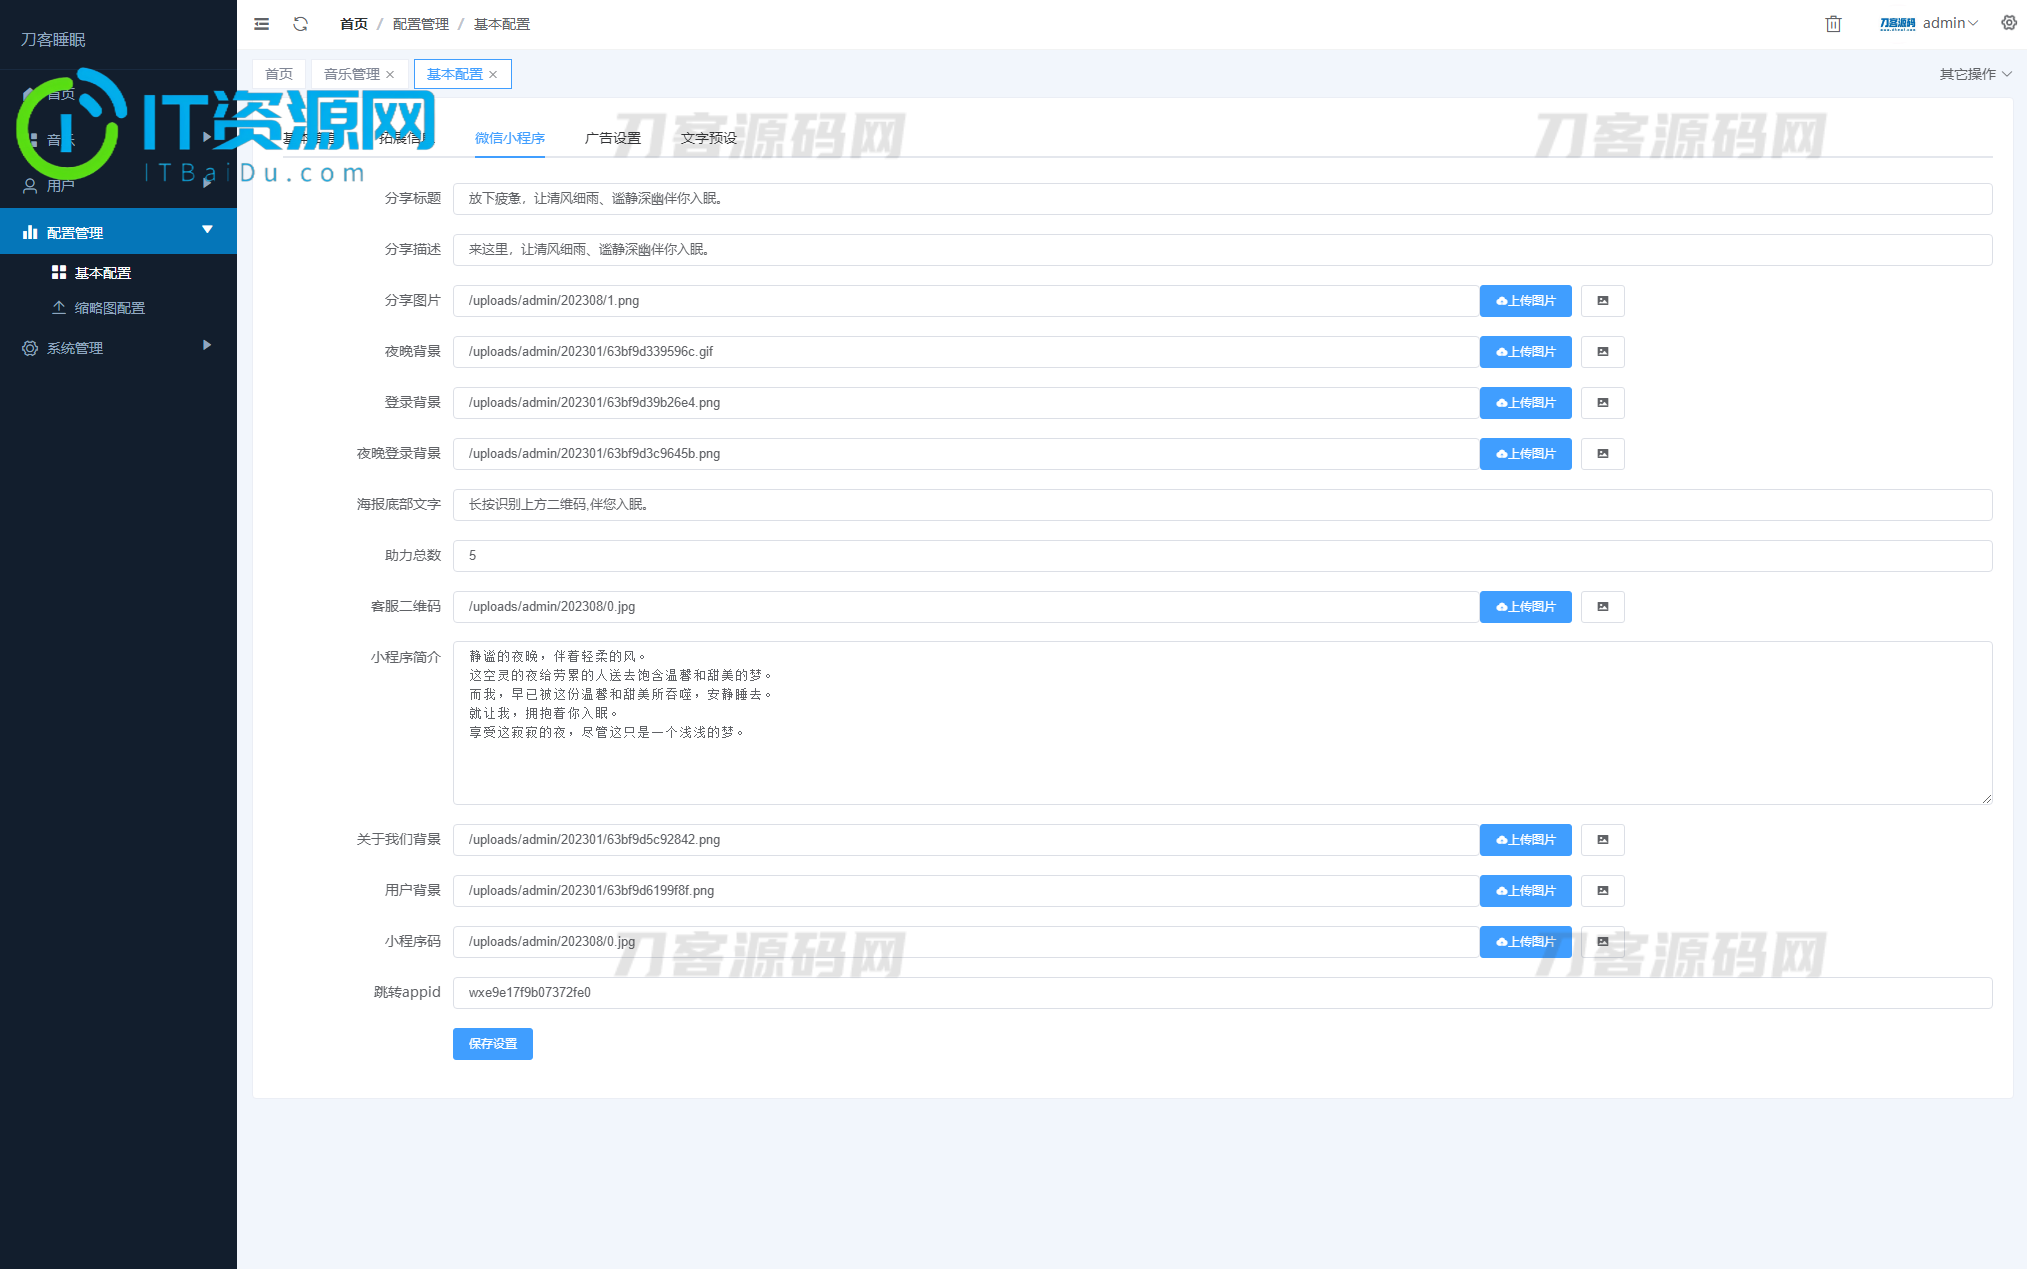Viewport: 2027px width, 1269px height.
Task: Click the 用户背景 path field
Action: [x=966, y=891]
